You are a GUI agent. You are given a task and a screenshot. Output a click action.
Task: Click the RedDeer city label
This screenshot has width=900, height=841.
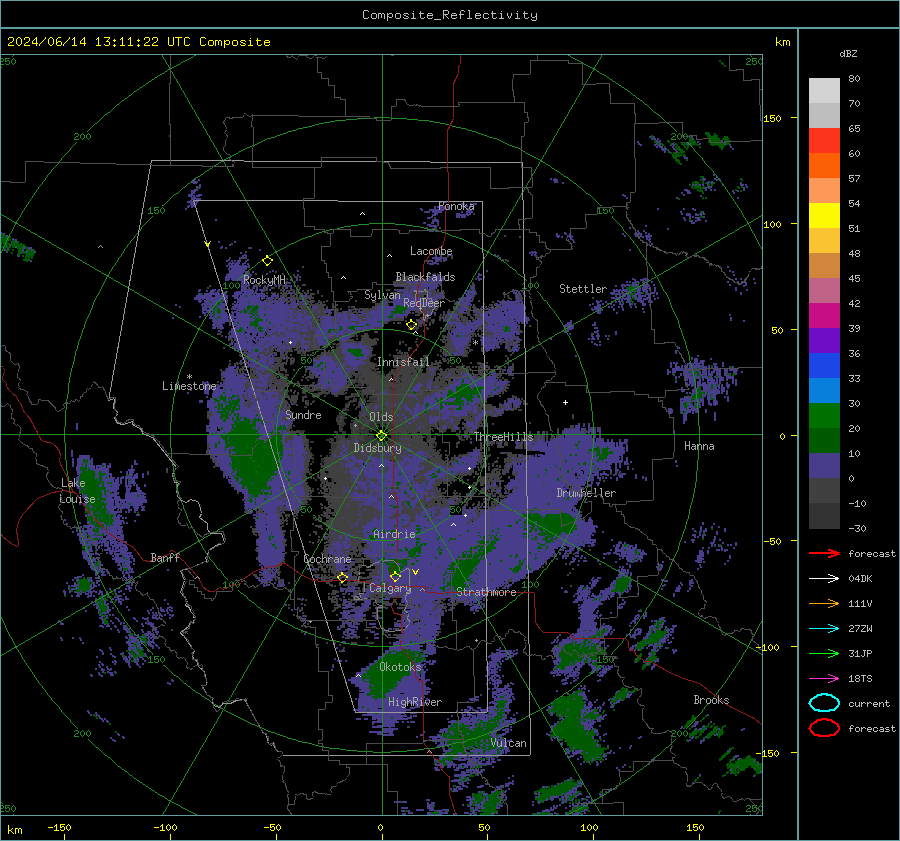coord(424,303)
